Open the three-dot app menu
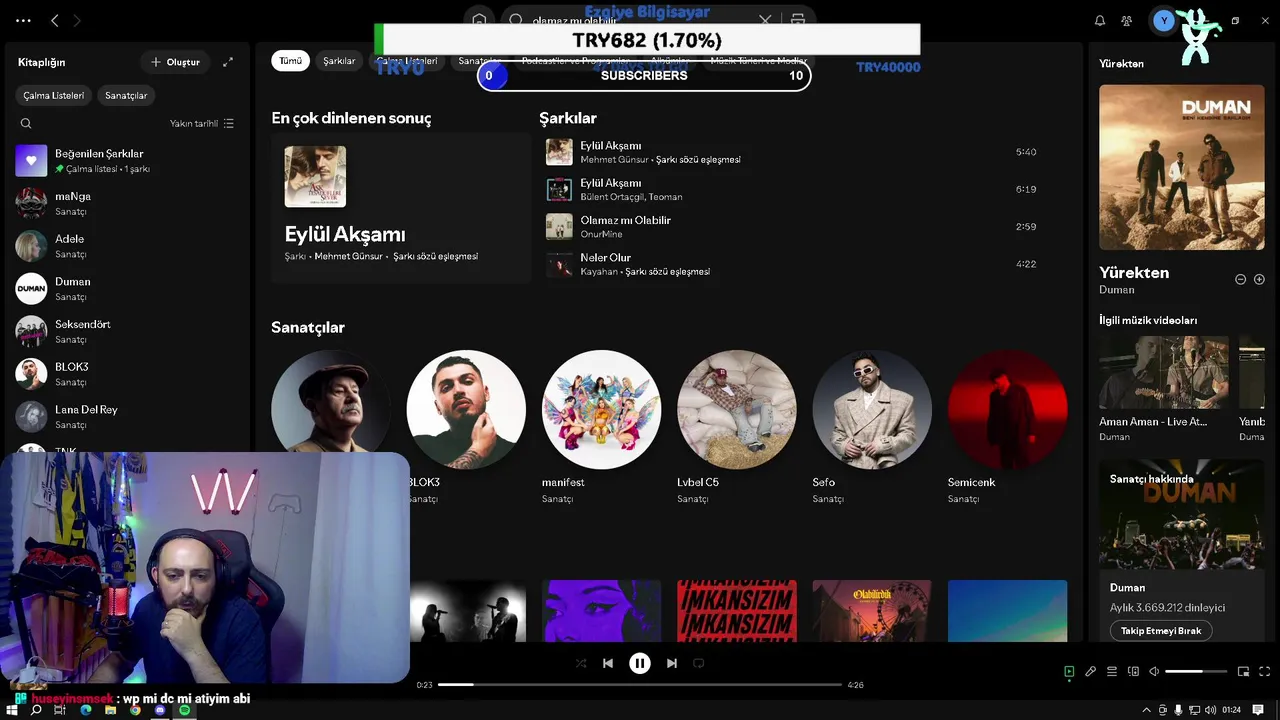The width and height of the screenshot is (1280, 720). tap(23, 20)
